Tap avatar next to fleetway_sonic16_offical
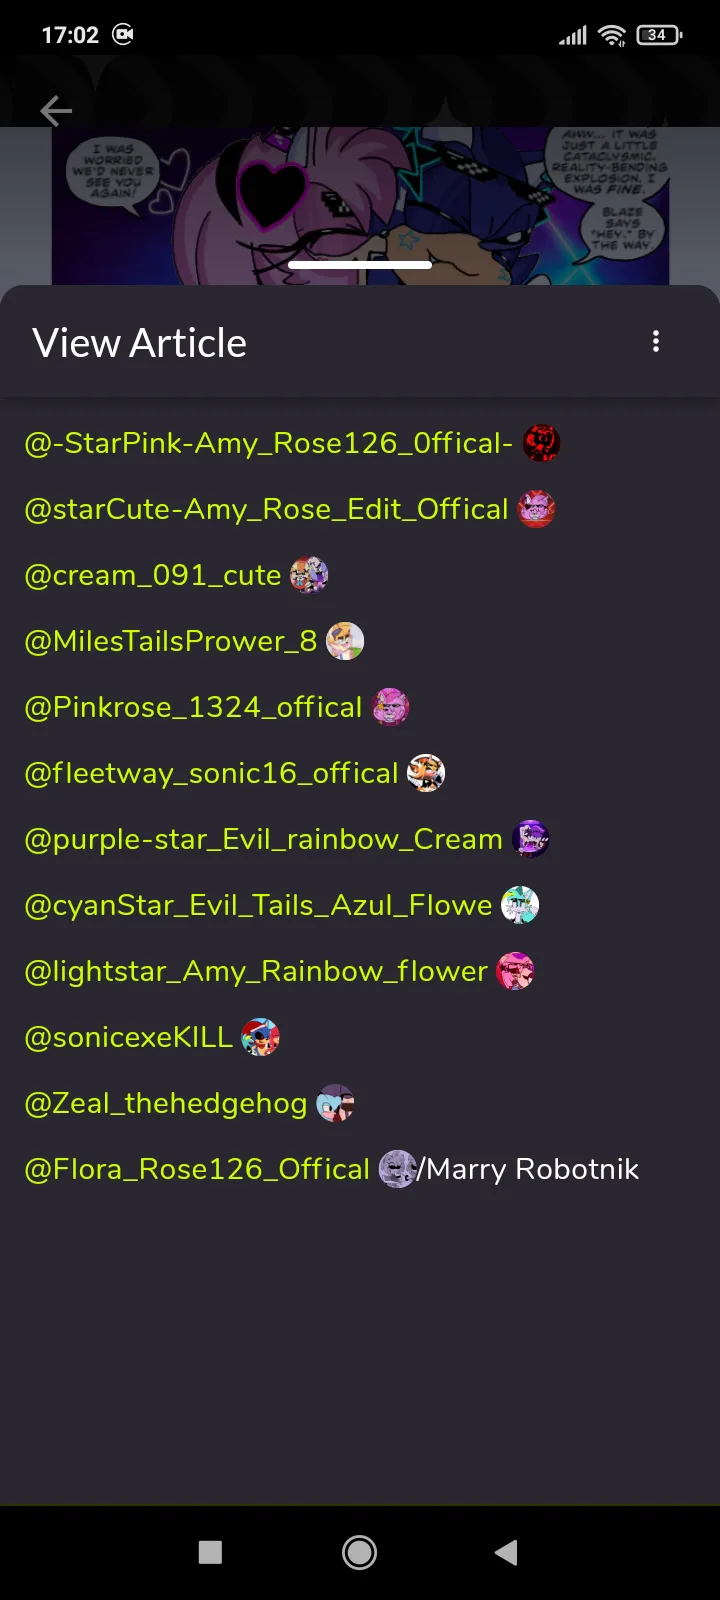 (426, 773)
